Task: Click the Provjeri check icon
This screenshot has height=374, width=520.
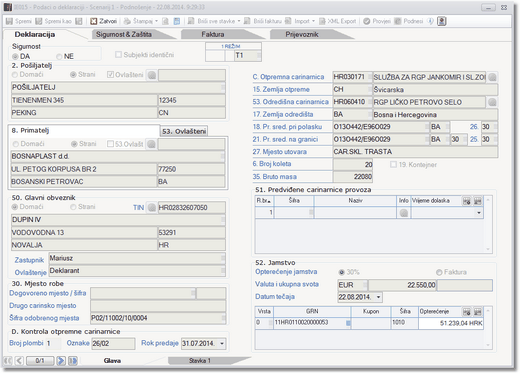Action: click(x=367, y=21)
